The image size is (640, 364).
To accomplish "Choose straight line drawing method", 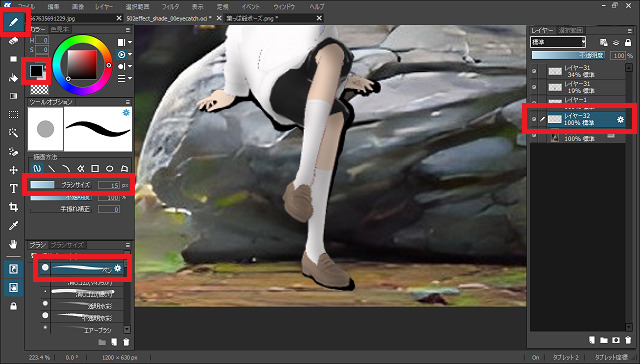I will tap(51, 168).
